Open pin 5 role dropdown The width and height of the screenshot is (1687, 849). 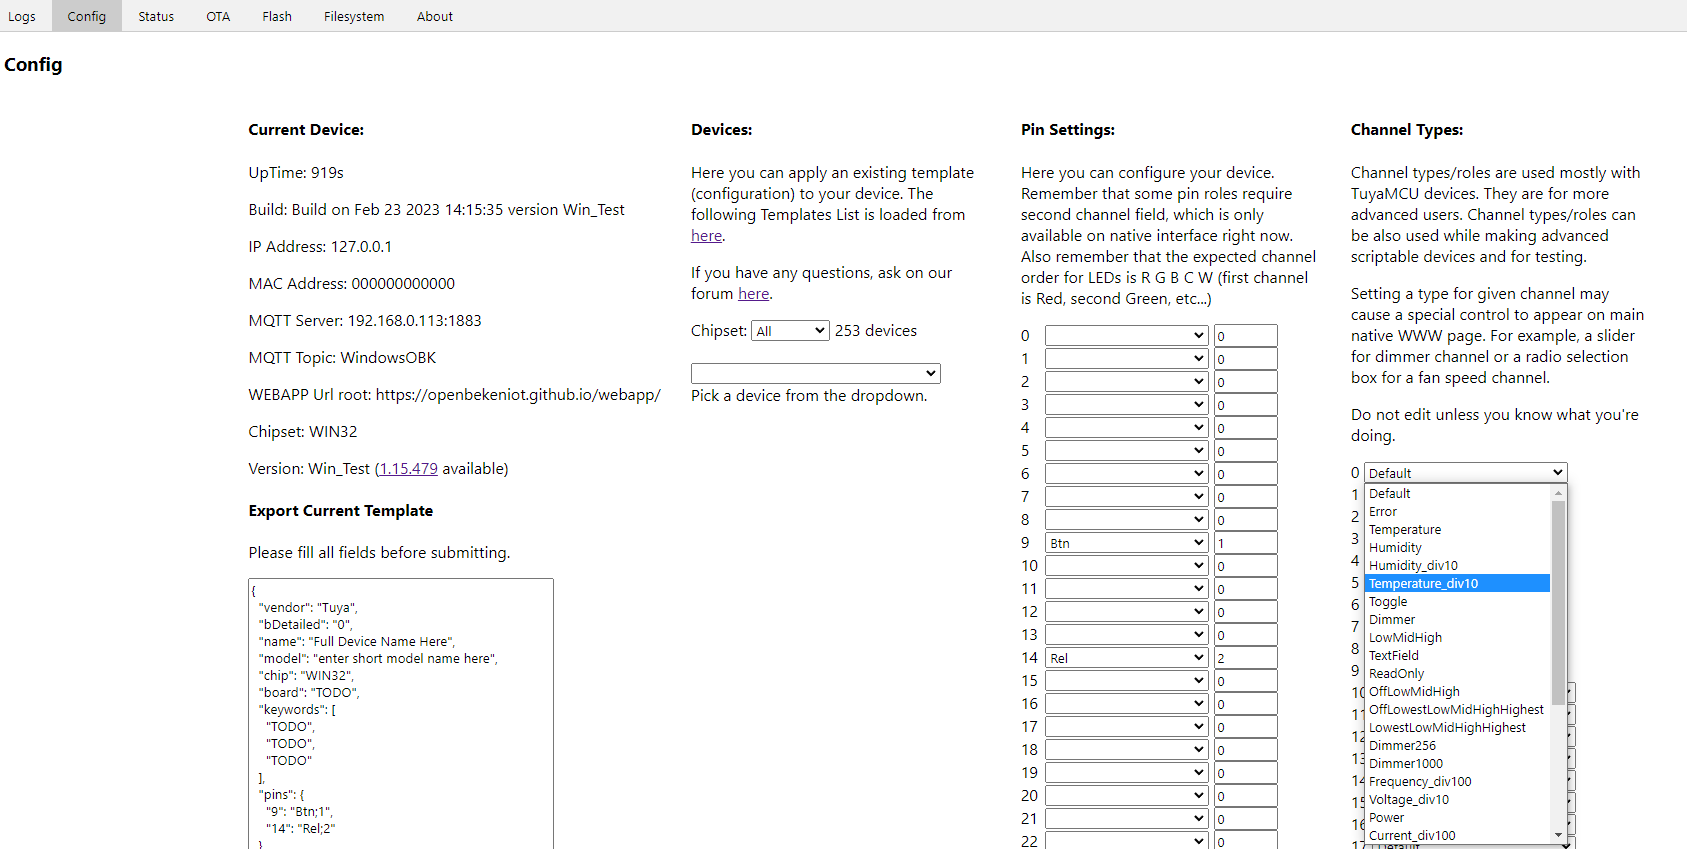1127,450
